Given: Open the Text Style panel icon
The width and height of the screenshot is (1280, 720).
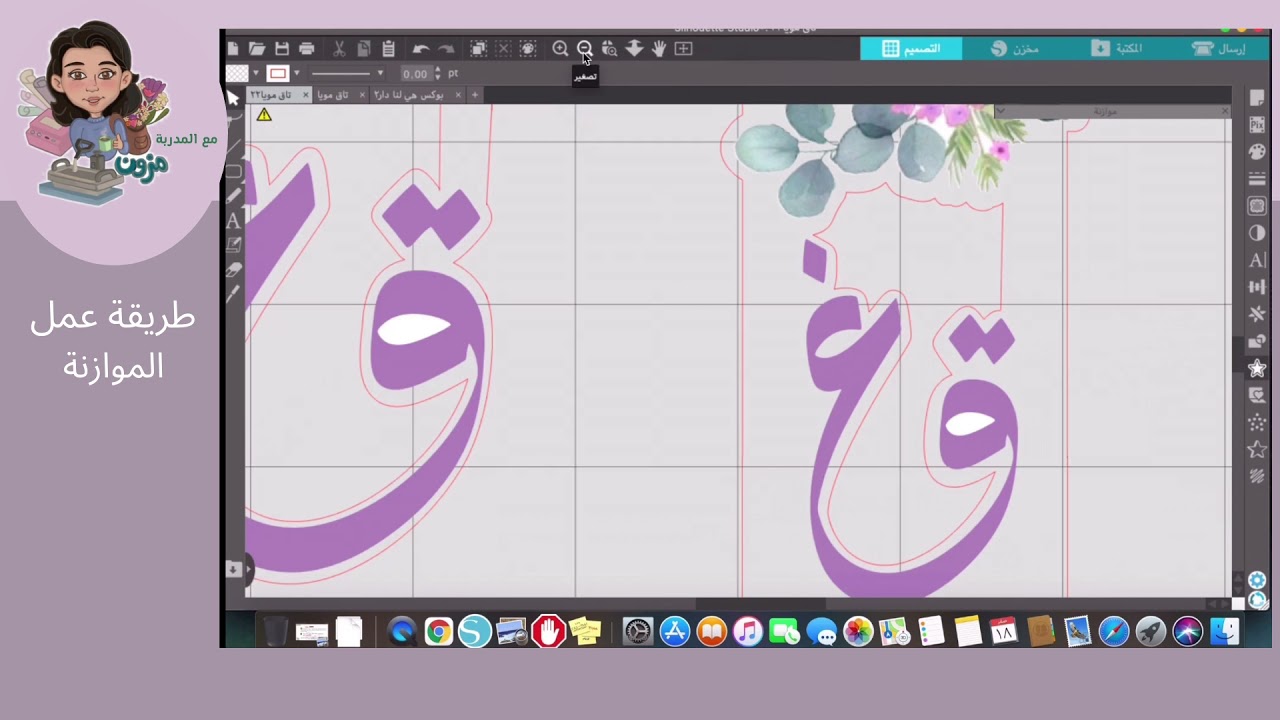Looking at the screenshot, I should click(x=1257, y=260).
